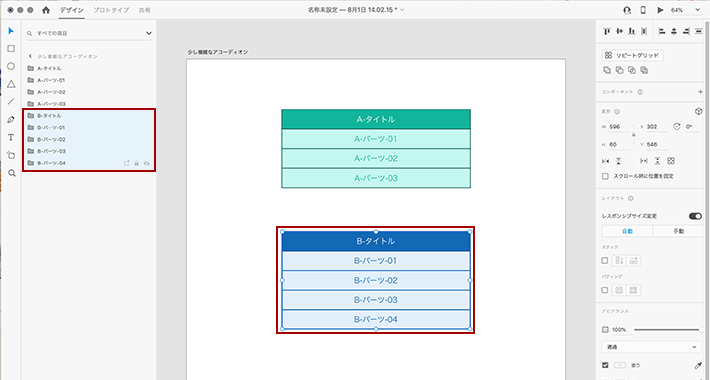The image size is (710, 380).
Task: Open the document title dropdown arrow
Action: click(403, 10)
